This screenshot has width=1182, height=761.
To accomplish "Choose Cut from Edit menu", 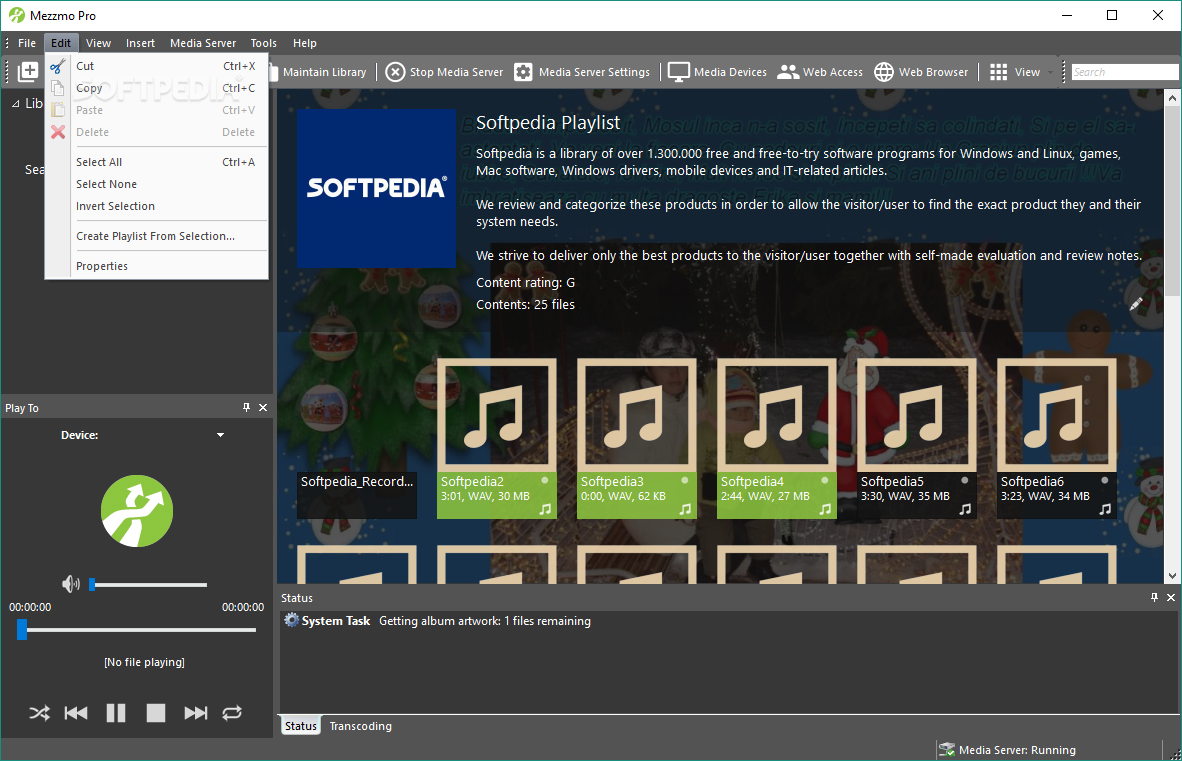I will pos(156,66).
